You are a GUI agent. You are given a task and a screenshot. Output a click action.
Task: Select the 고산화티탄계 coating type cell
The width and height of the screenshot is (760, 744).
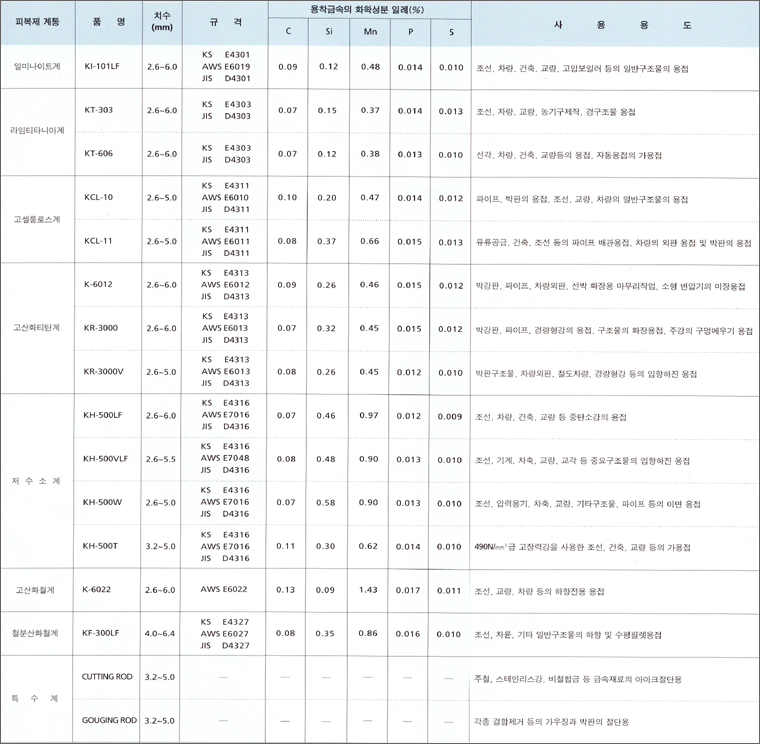tap(36, 328)
